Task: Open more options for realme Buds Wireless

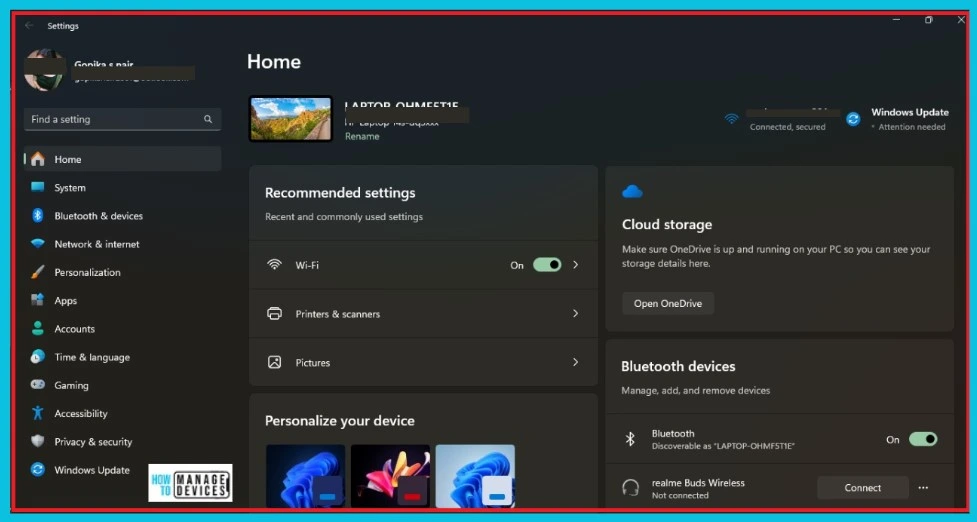Action: point(923,488)
